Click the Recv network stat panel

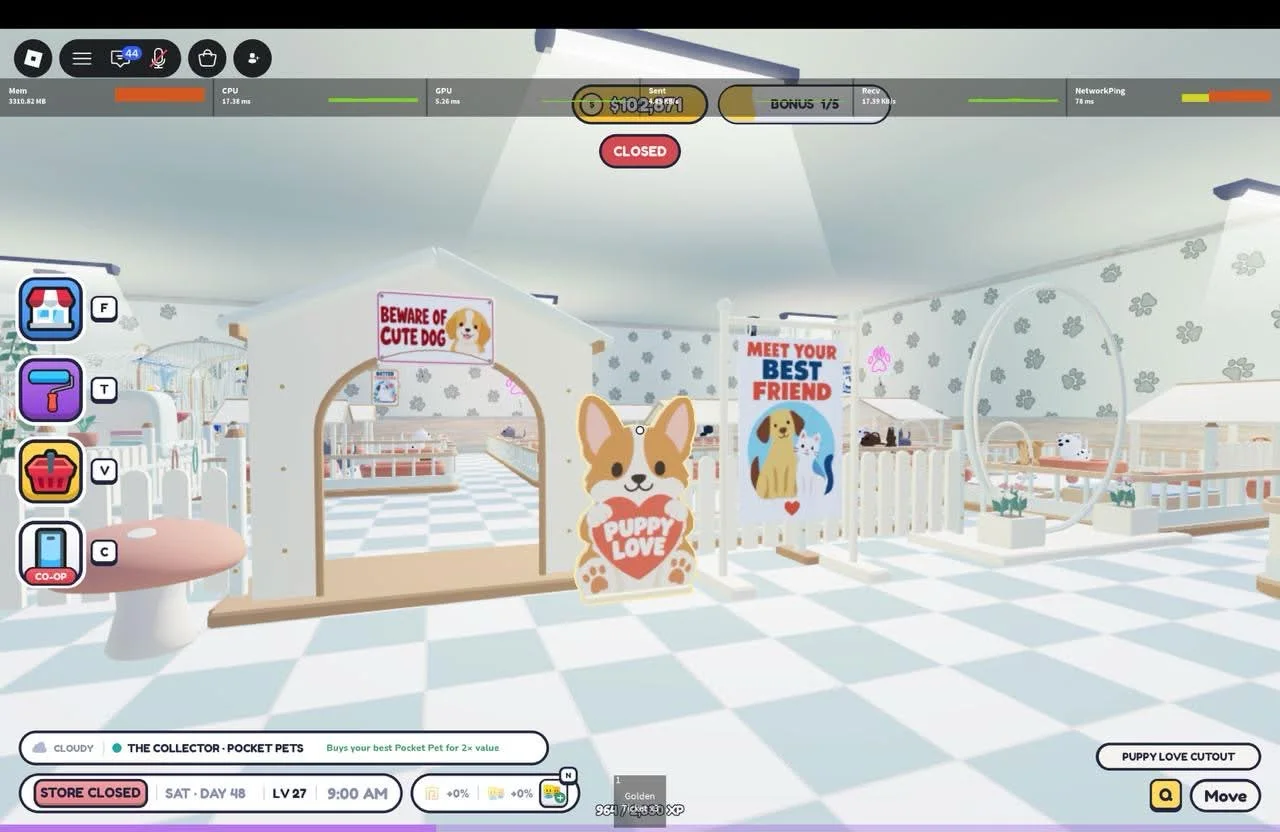pos(960,97)
